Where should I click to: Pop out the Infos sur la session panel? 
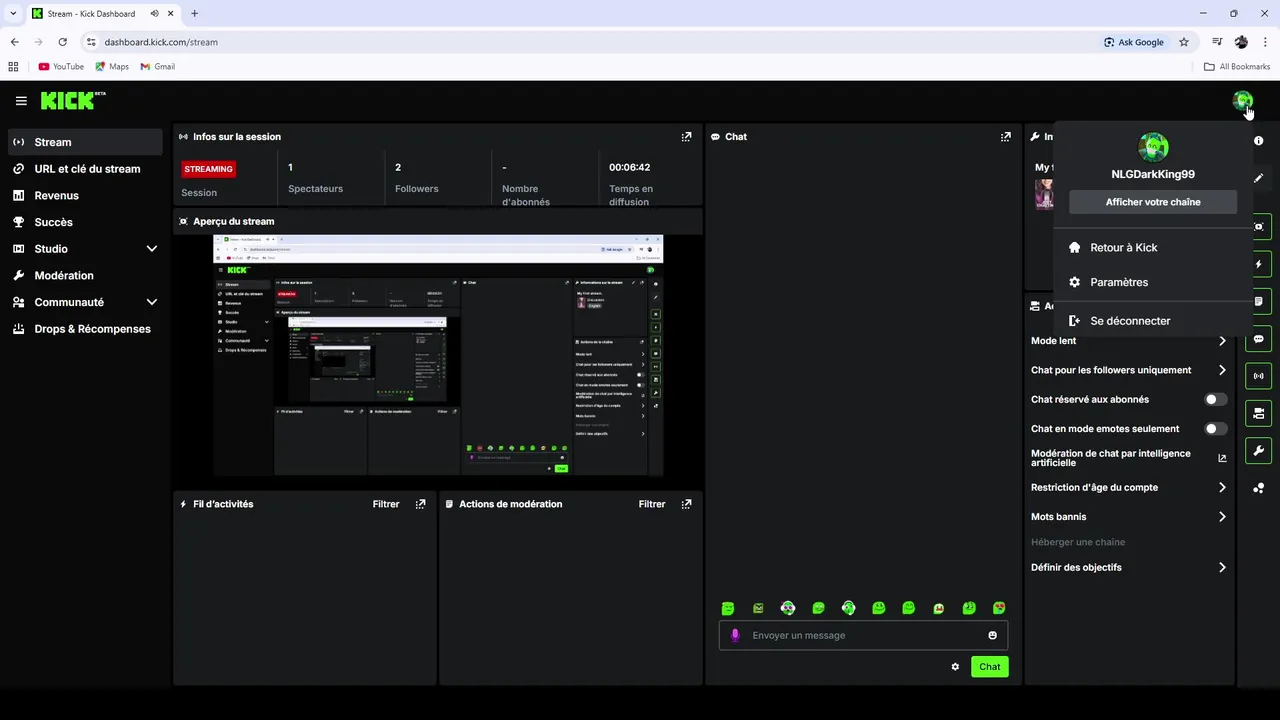pyautogui.click(x=686, y=137)
